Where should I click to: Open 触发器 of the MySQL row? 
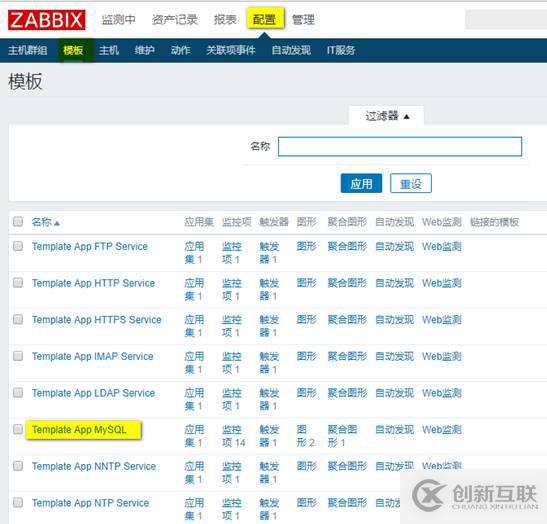coord(269,436)
